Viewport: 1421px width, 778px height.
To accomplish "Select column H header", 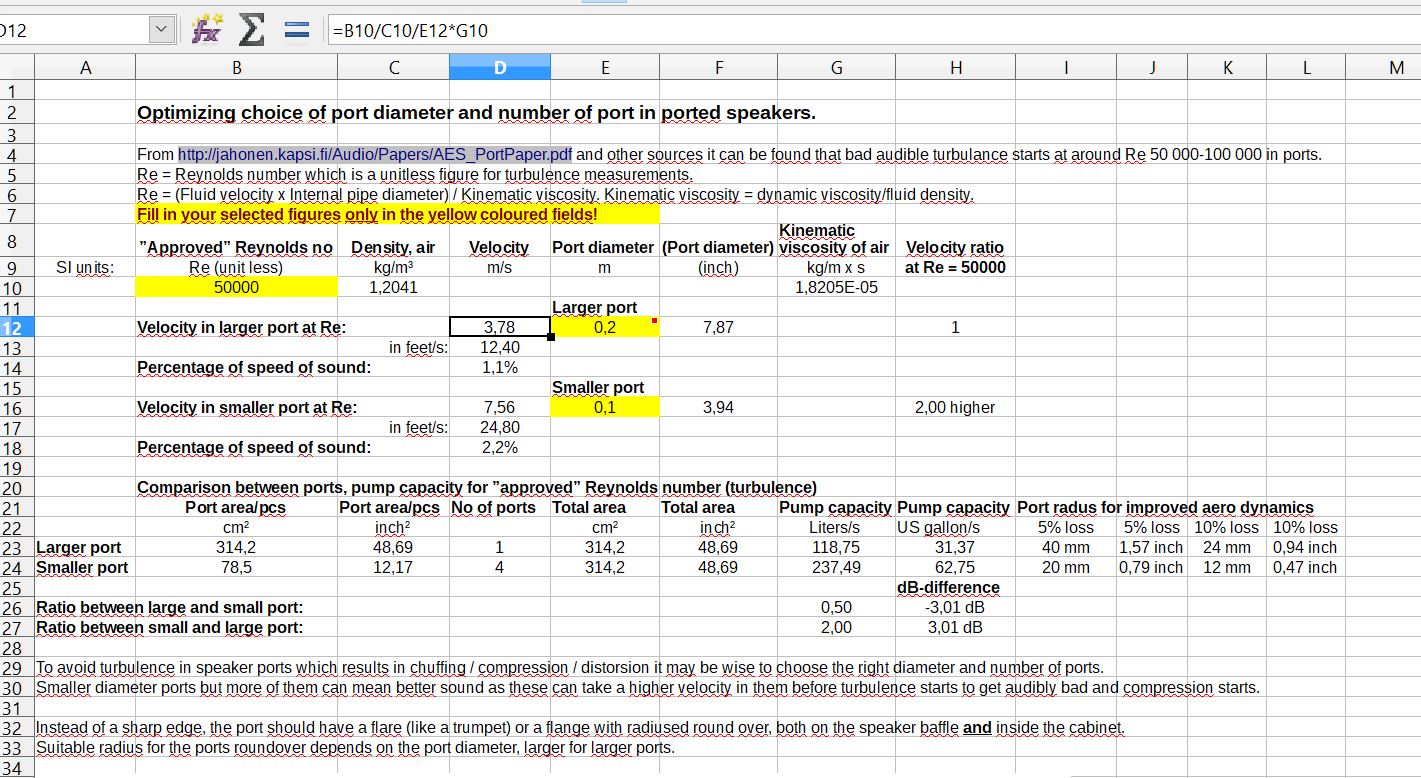I will tap(956, 66).
